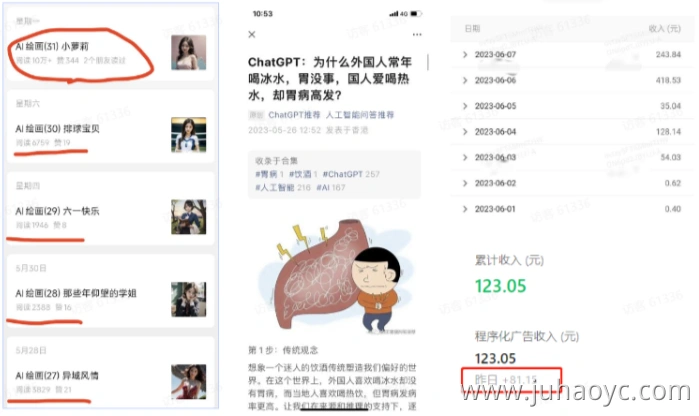Expand the 2023-06-04 income entry
This screenshot has width=699, height=416.
[x=572, y=132]
